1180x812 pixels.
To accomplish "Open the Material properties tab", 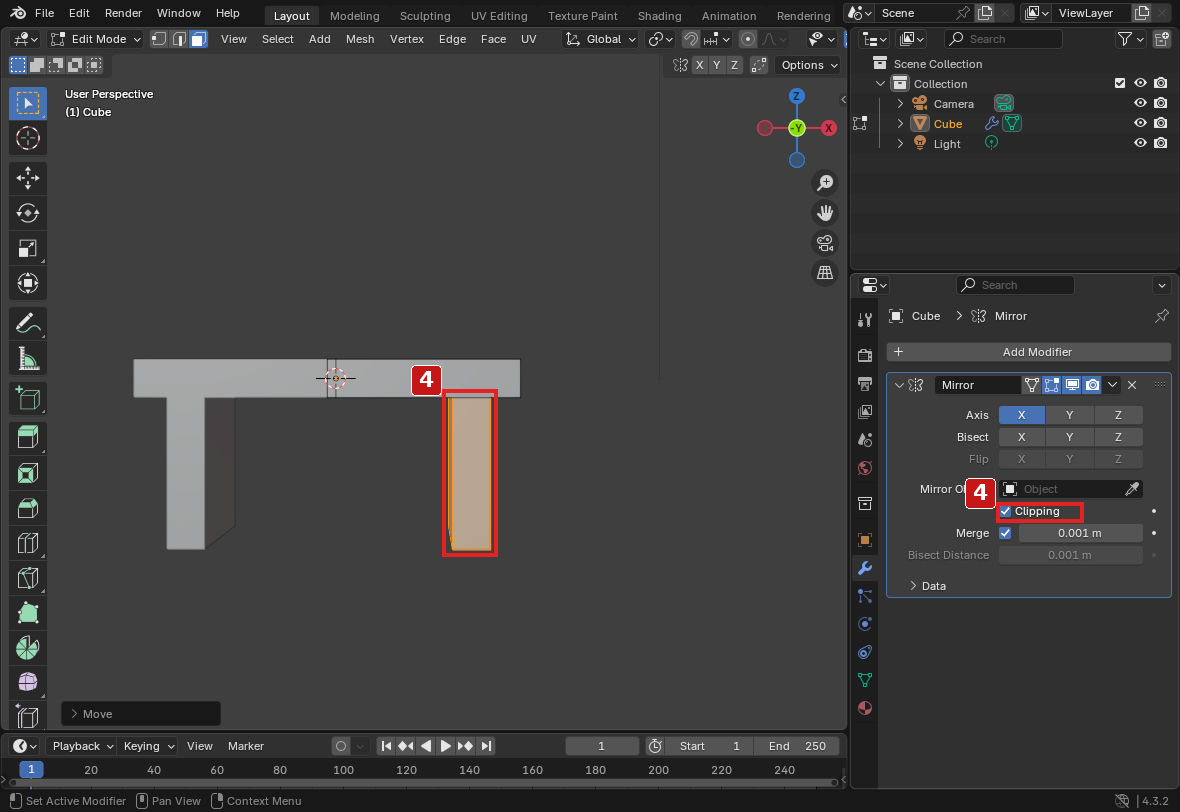I will point(865,708).
